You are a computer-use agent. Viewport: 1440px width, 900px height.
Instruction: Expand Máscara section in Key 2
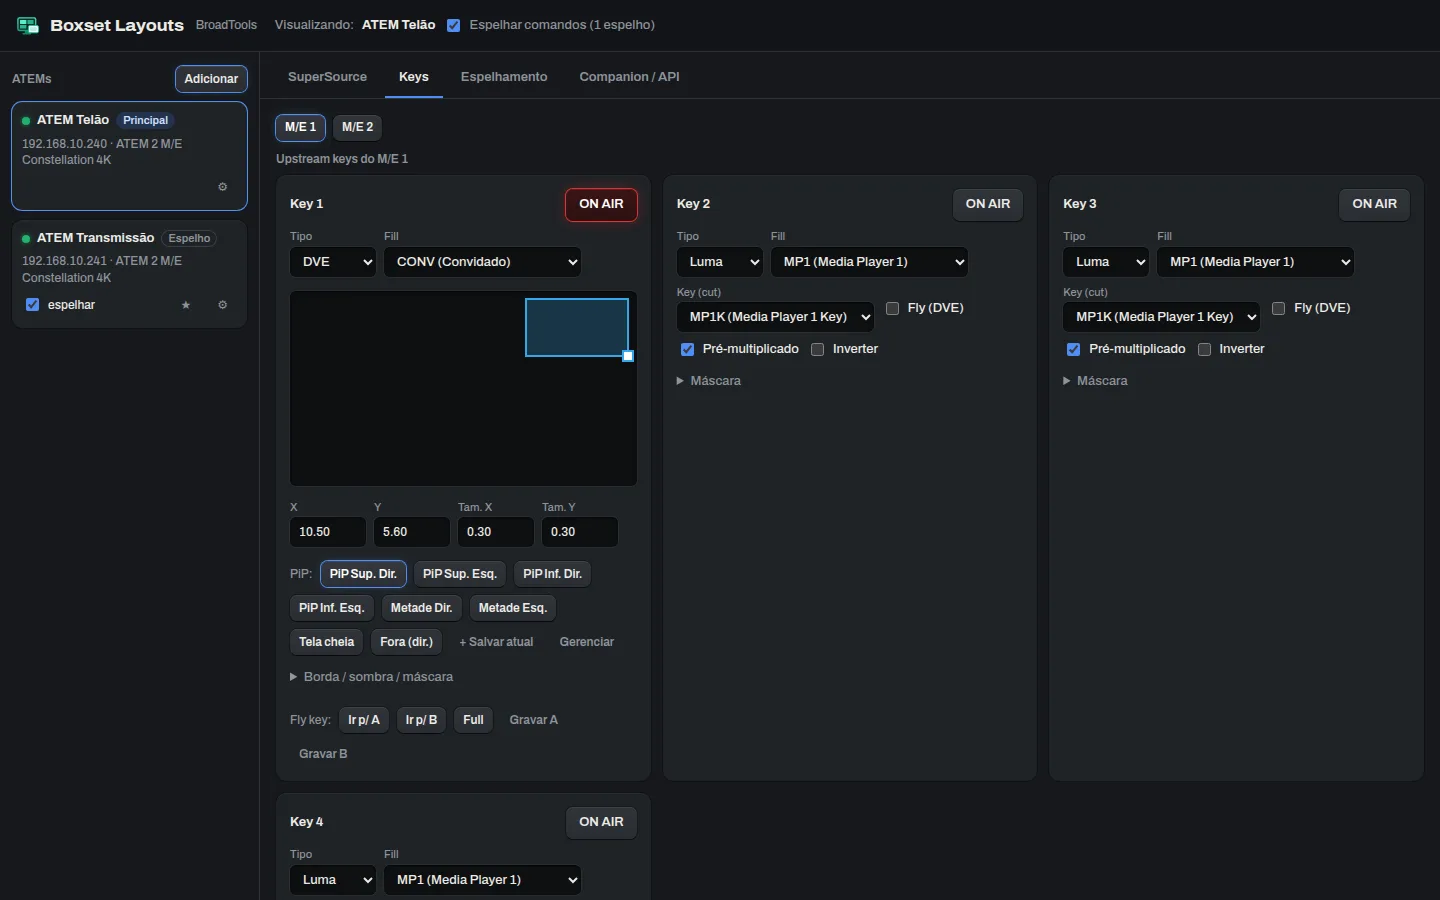(709, 381)
